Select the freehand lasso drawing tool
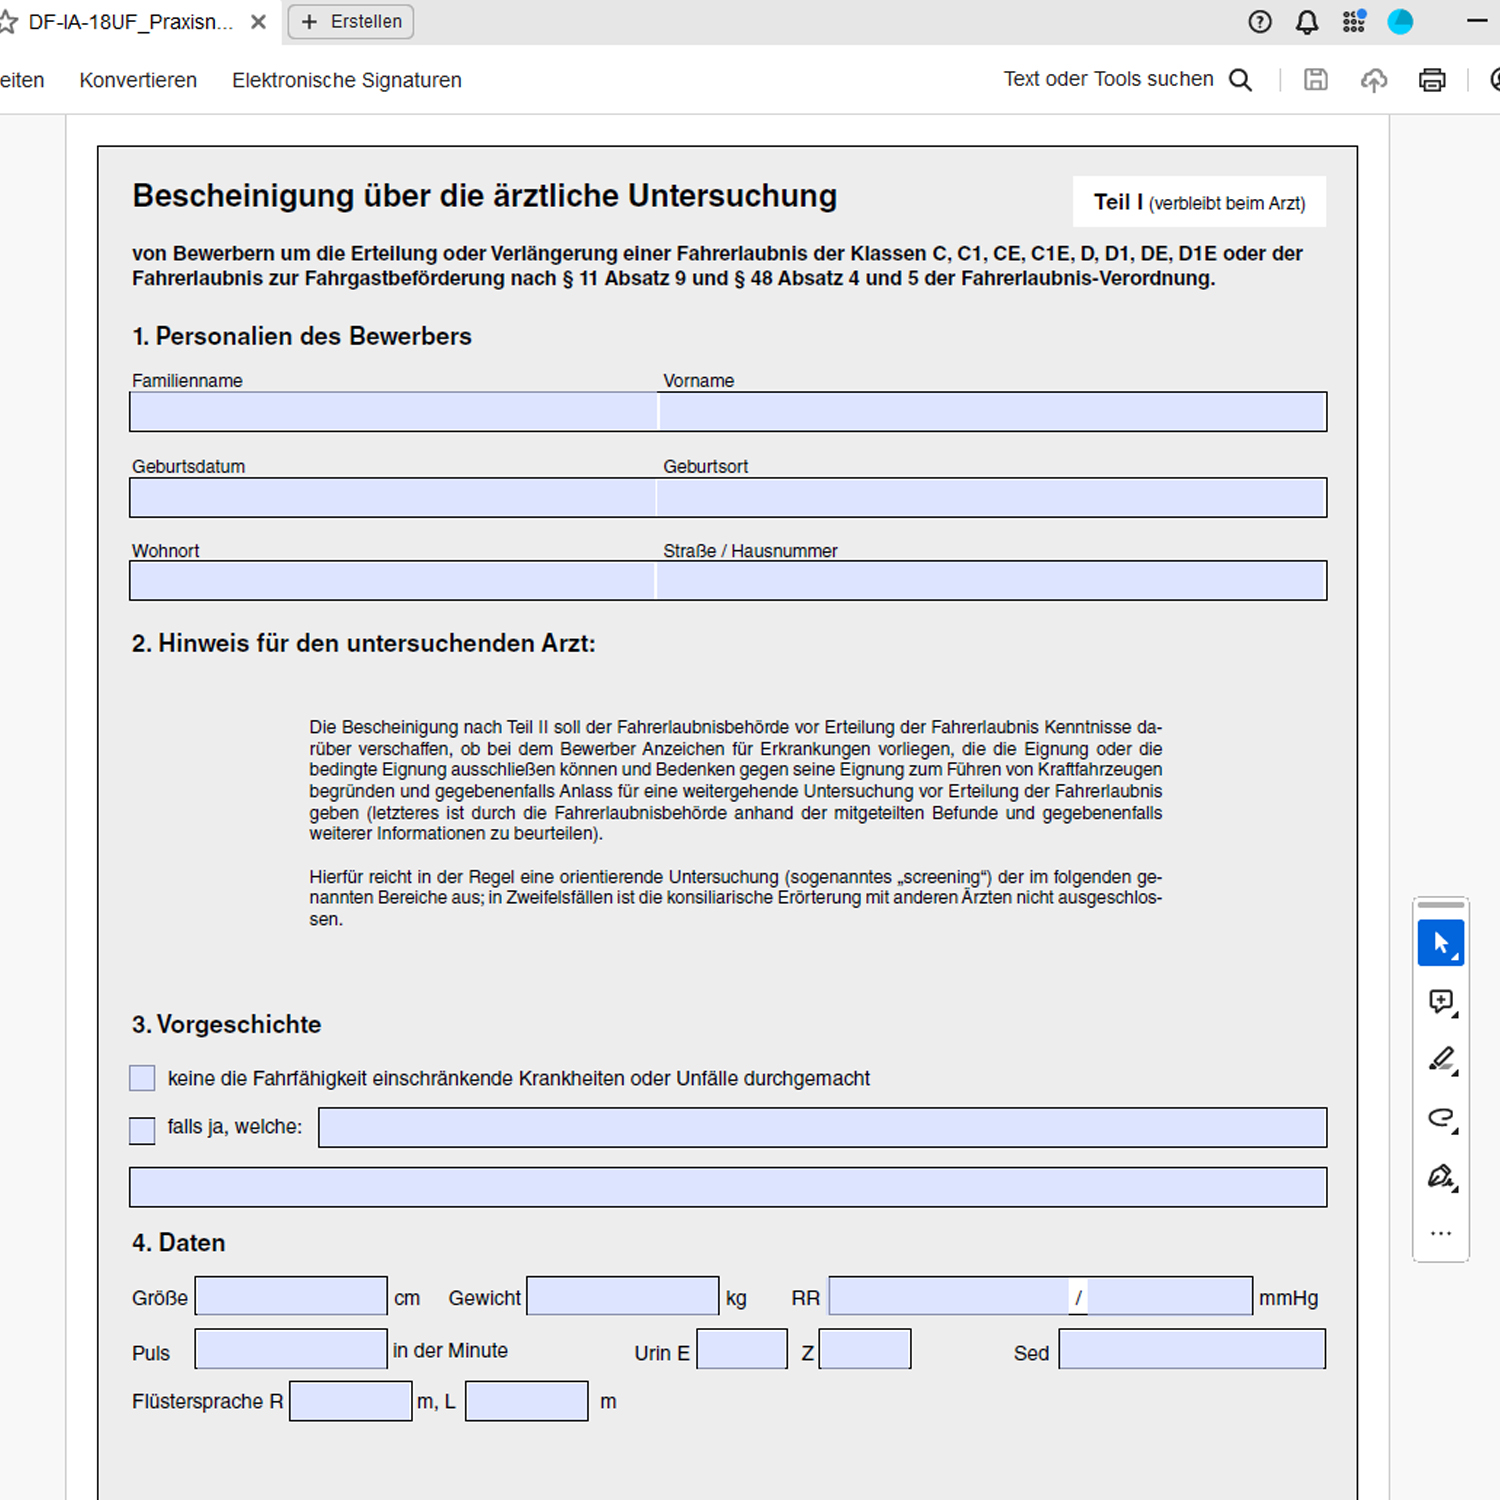Viewport: 1500px width, 1500px height. coord(1441,1117)
